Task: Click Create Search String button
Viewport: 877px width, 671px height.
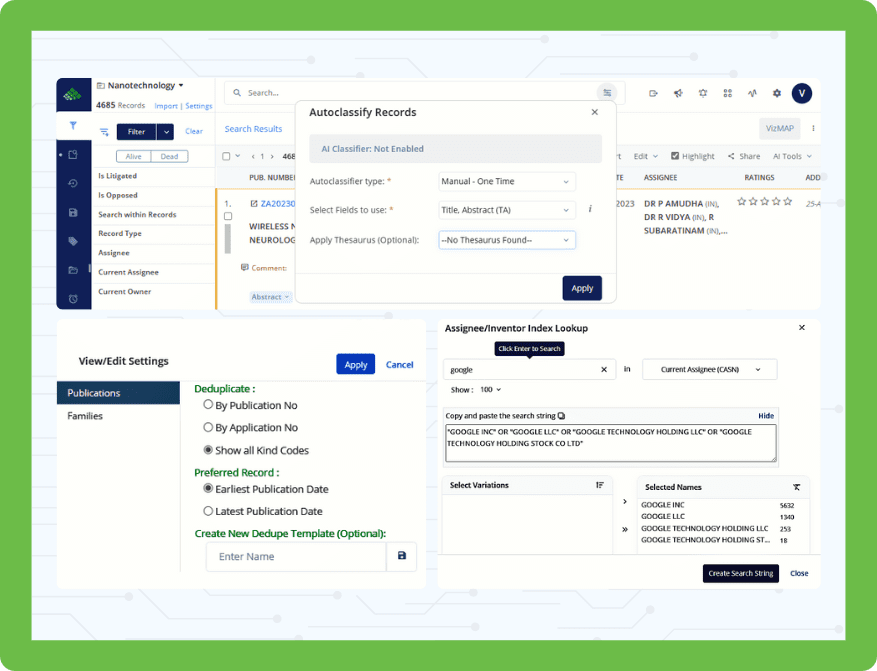Action: pyautogui.click(x=741, y=573)
